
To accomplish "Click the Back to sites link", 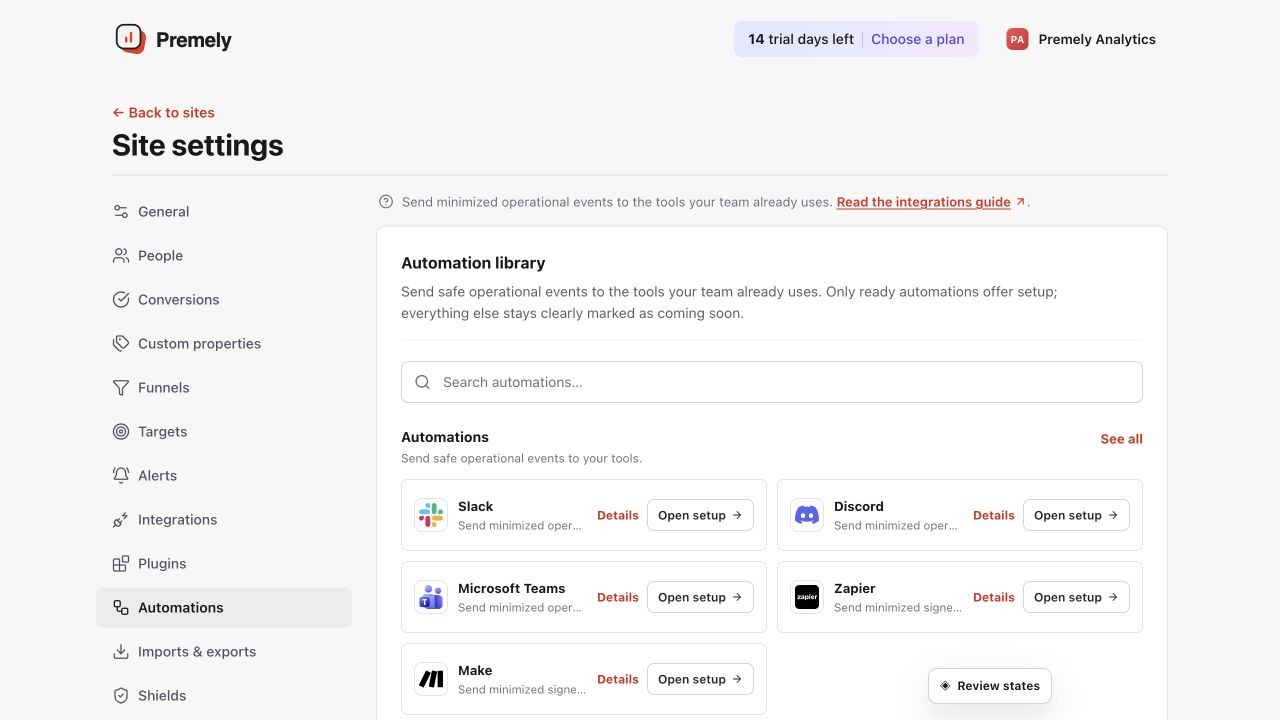I will coord(163,113).
